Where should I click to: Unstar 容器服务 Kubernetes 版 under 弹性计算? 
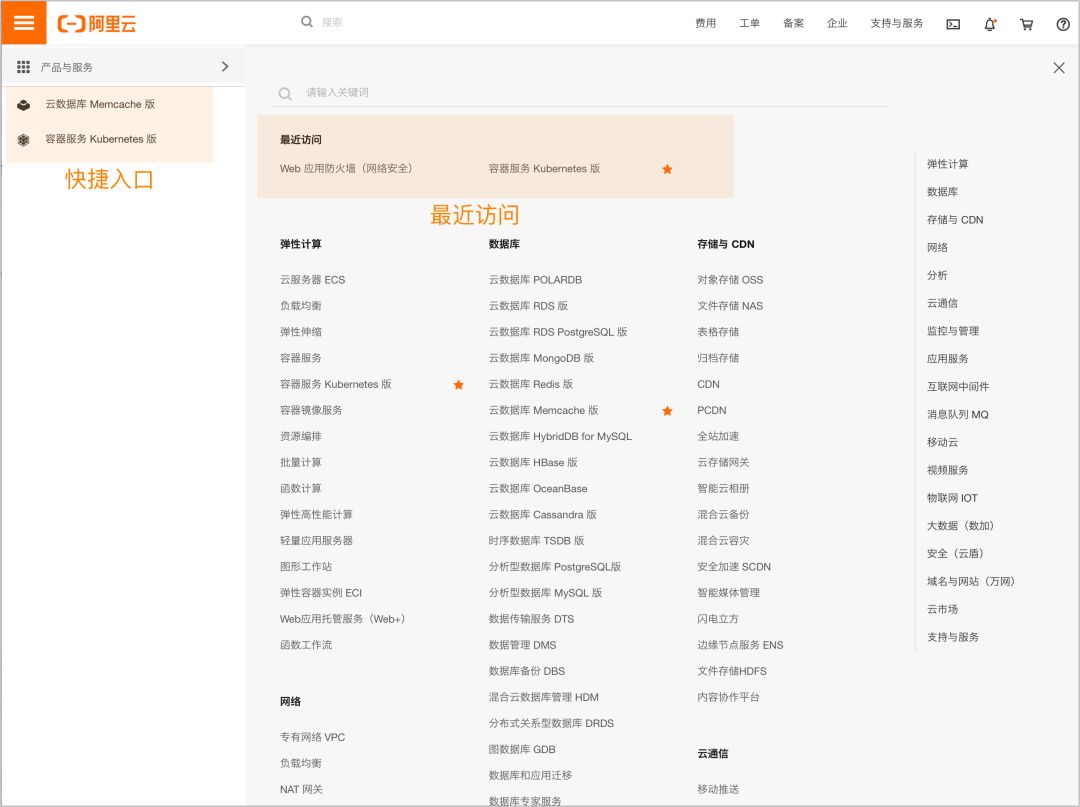coord(458,384)
